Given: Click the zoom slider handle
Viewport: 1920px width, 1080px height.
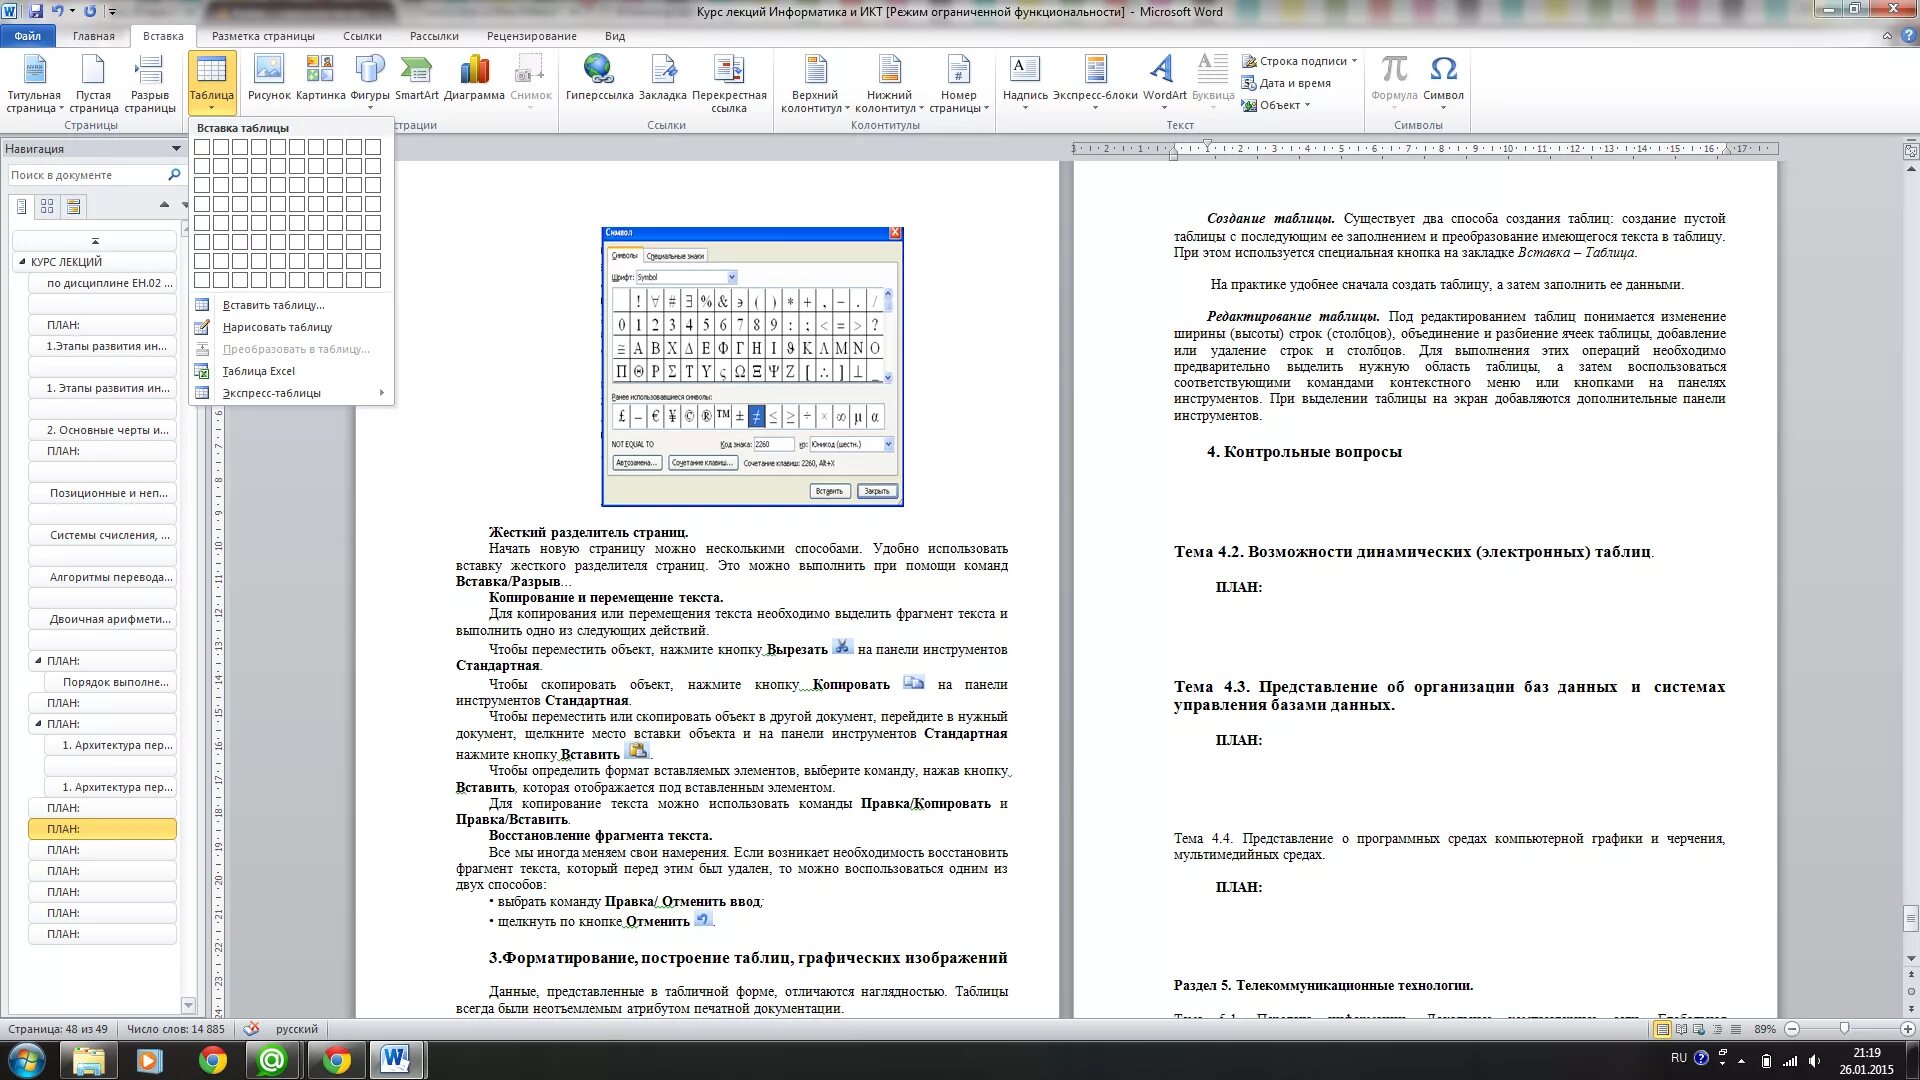Looking at the screenshot, I should click(1845, 1029).
